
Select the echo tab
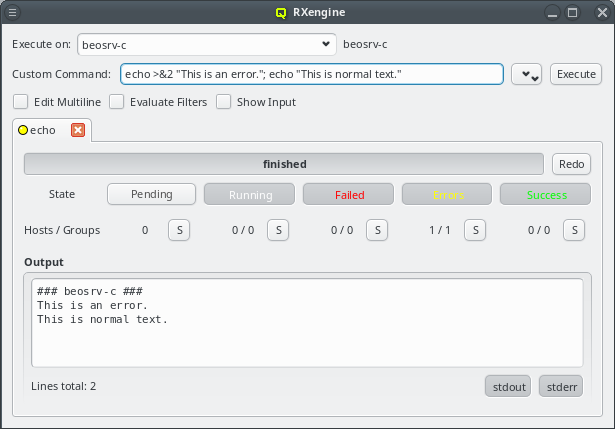[43, 131]
